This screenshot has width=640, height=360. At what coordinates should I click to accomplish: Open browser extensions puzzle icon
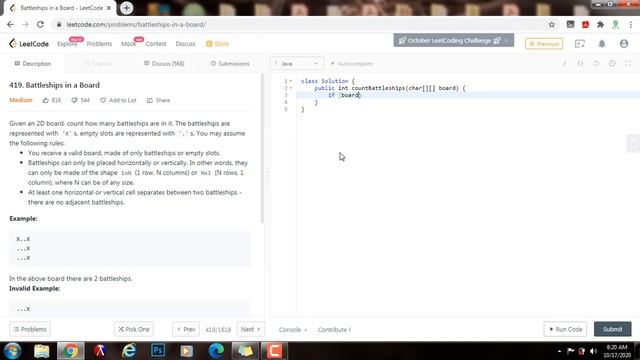[x=600, y=24]
